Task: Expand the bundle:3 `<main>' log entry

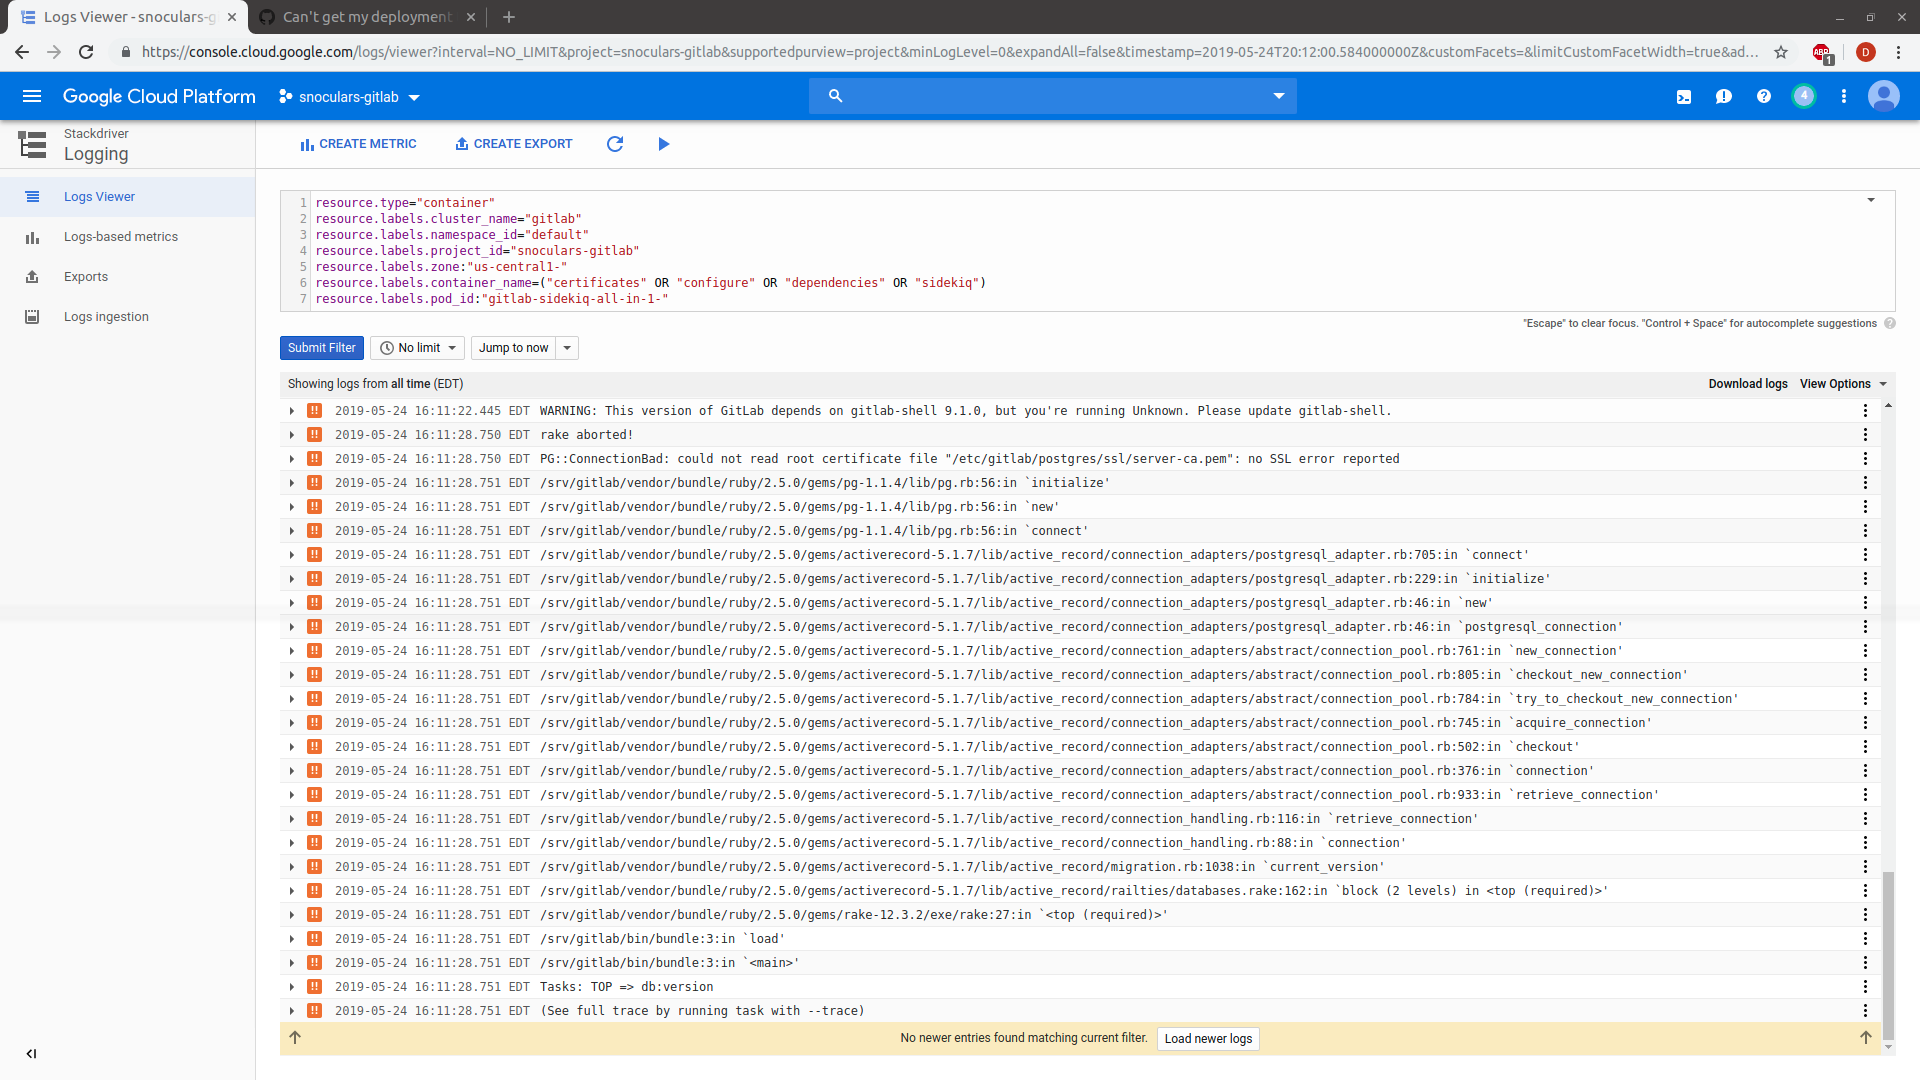Action: (292, 963)
